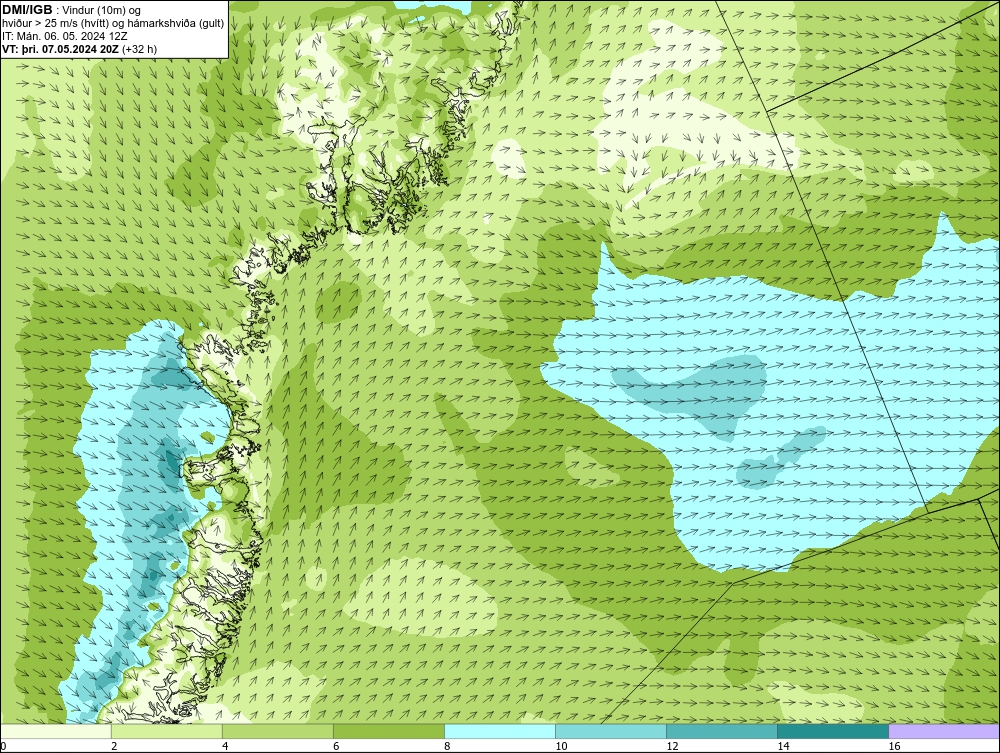Click the scale label '4'
Screen dimensions: 1000x753
(x=225, y=746)
